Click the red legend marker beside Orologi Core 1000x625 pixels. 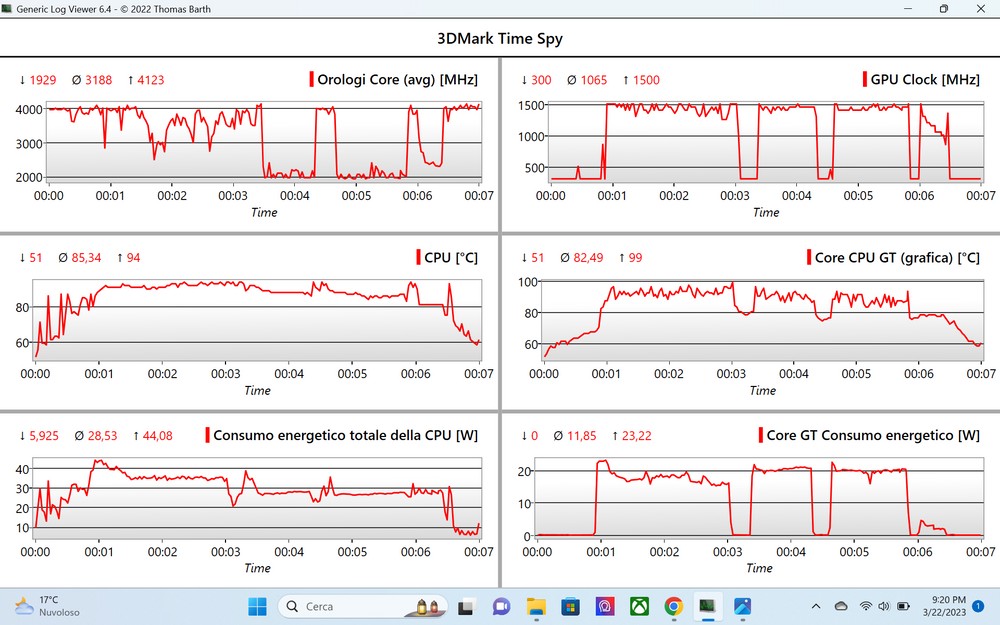point(312,79)
